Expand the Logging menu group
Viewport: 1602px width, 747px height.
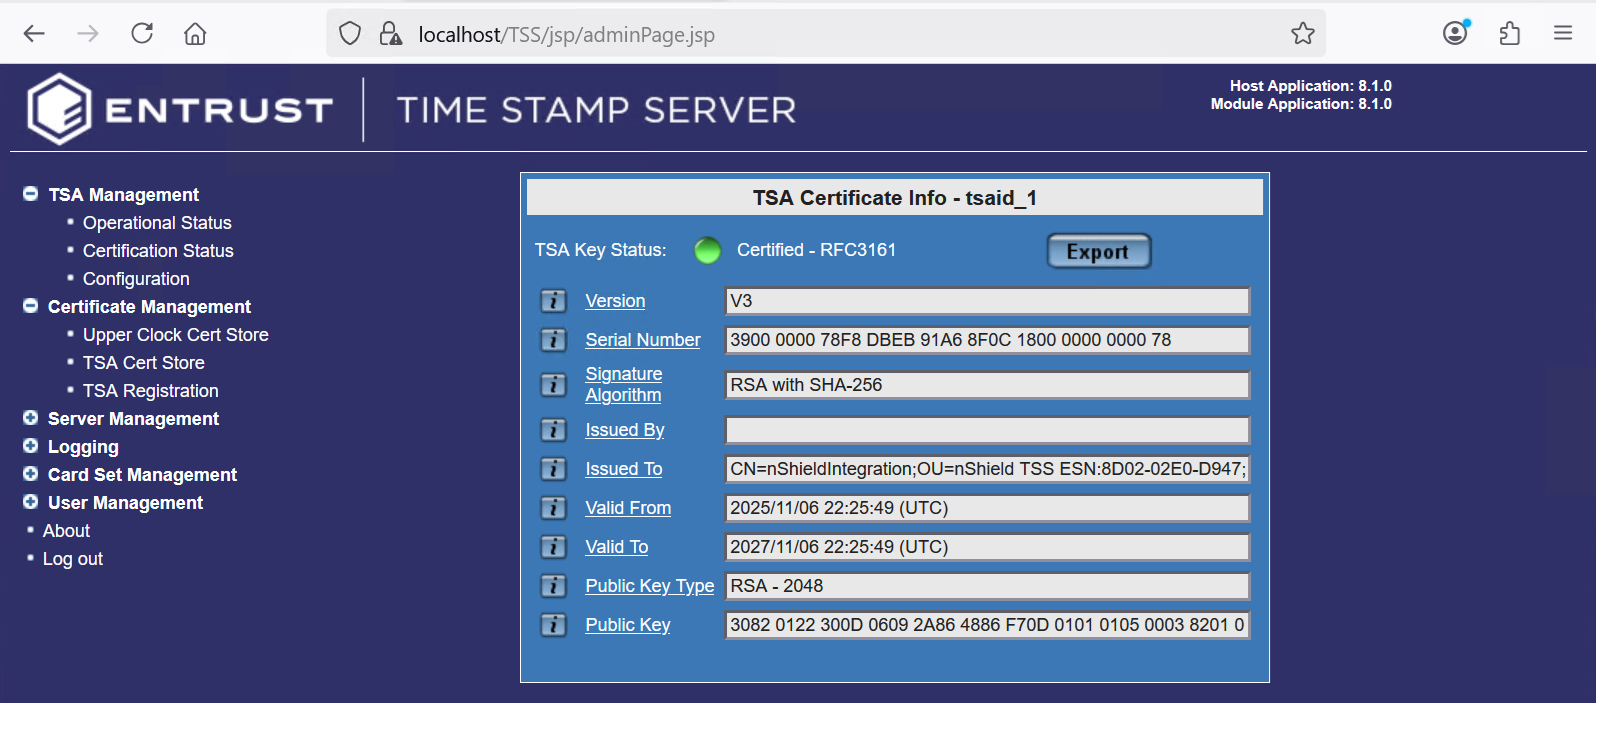click(x=31, y=446)
